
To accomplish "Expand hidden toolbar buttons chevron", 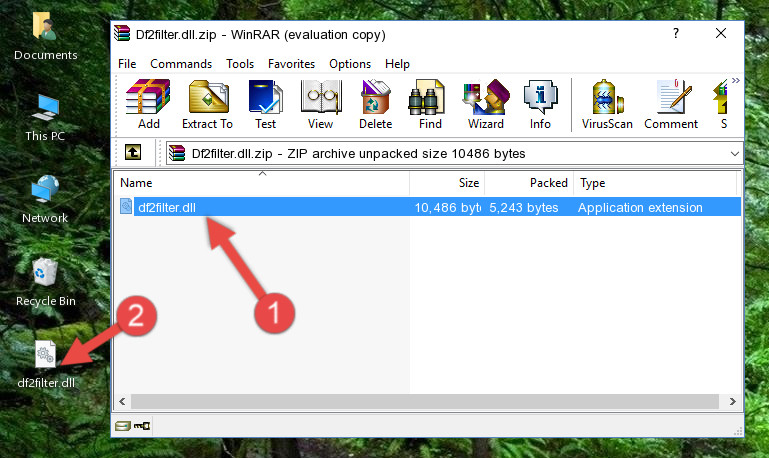I will 736,80.
